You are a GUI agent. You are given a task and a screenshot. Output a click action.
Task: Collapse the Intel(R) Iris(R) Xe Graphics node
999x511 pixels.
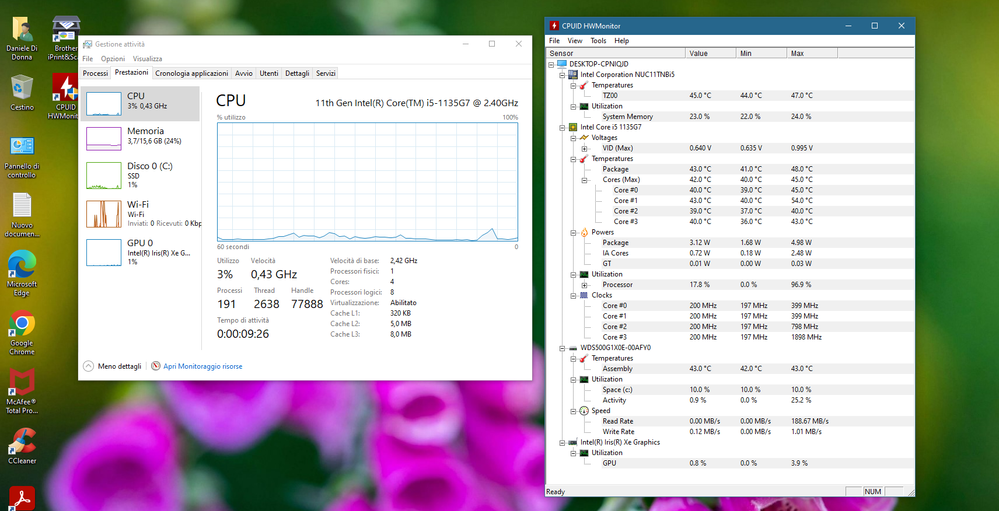click(562, 442)
